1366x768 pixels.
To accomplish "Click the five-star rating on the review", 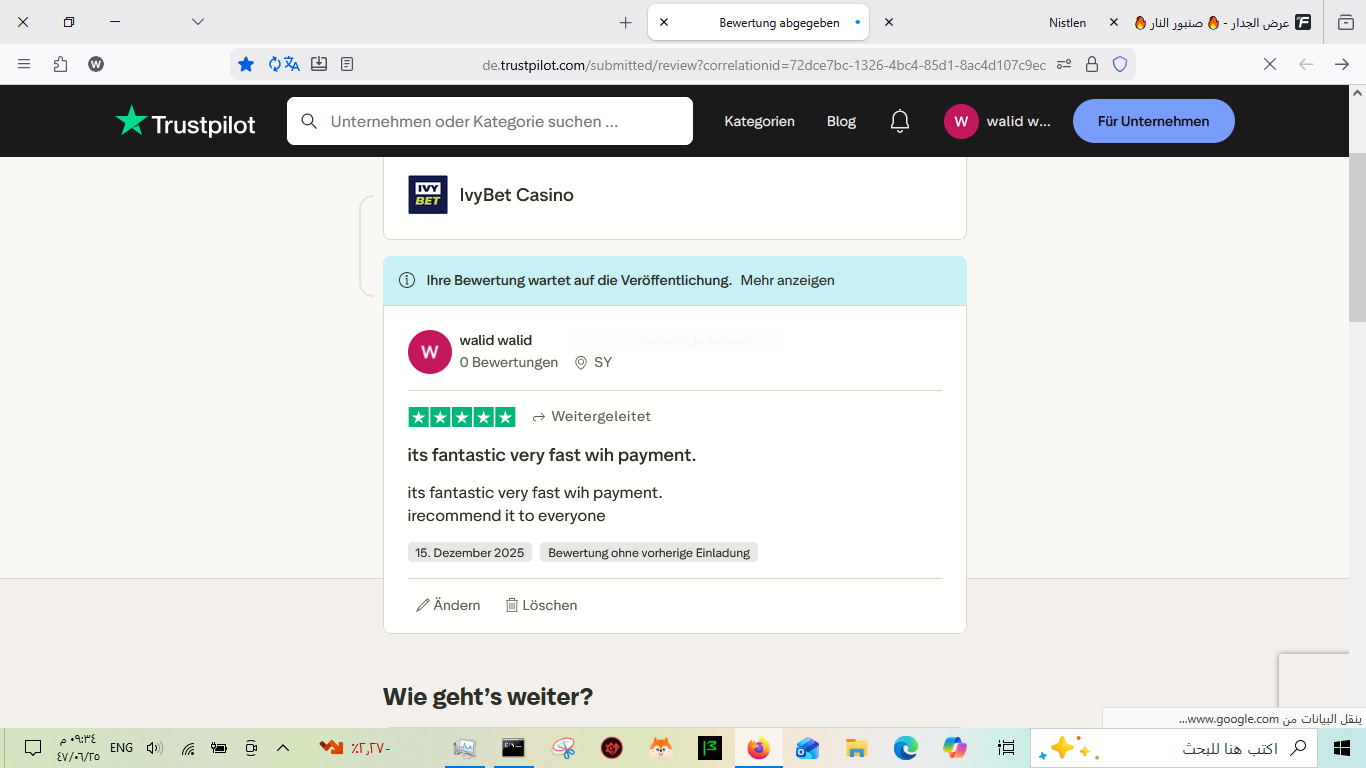I will 462,417.
